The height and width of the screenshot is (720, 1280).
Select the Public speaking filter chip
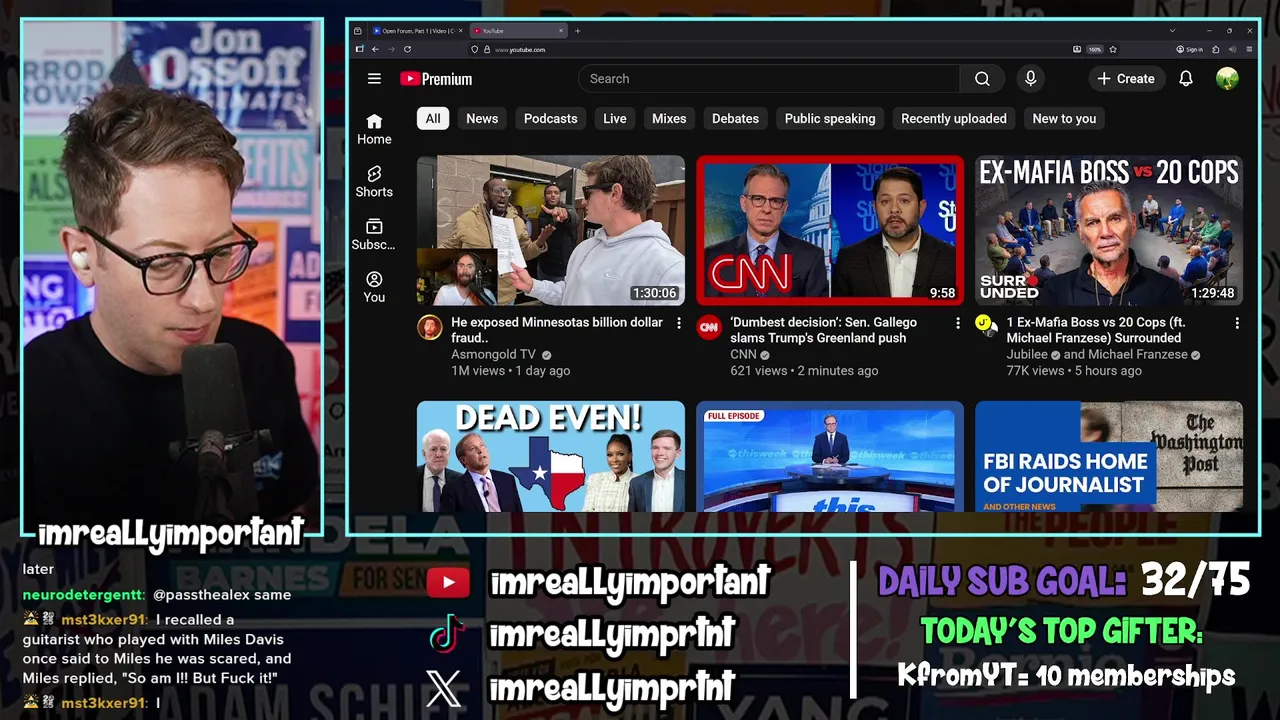[830, 118]
